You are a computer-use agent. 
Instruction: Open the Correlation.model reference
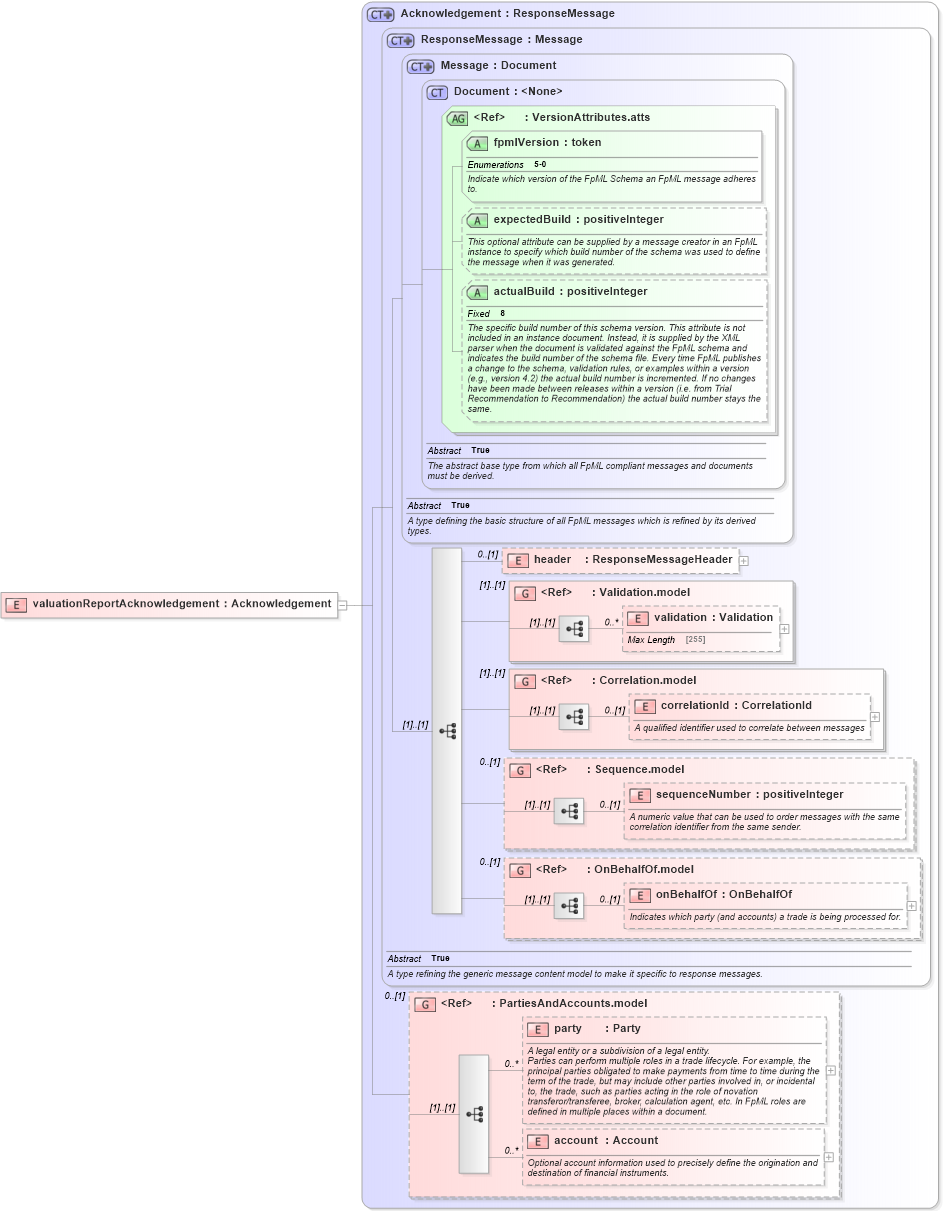click(x=648, y=681)
